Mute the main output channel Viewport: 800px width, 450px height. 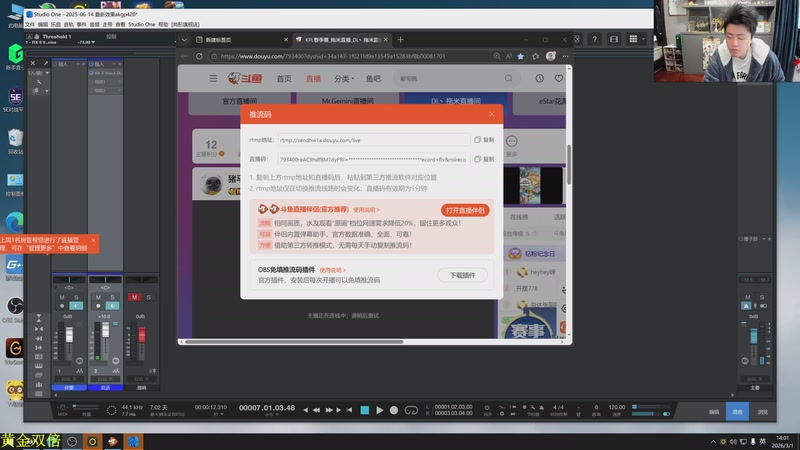(x=747, y=297)
